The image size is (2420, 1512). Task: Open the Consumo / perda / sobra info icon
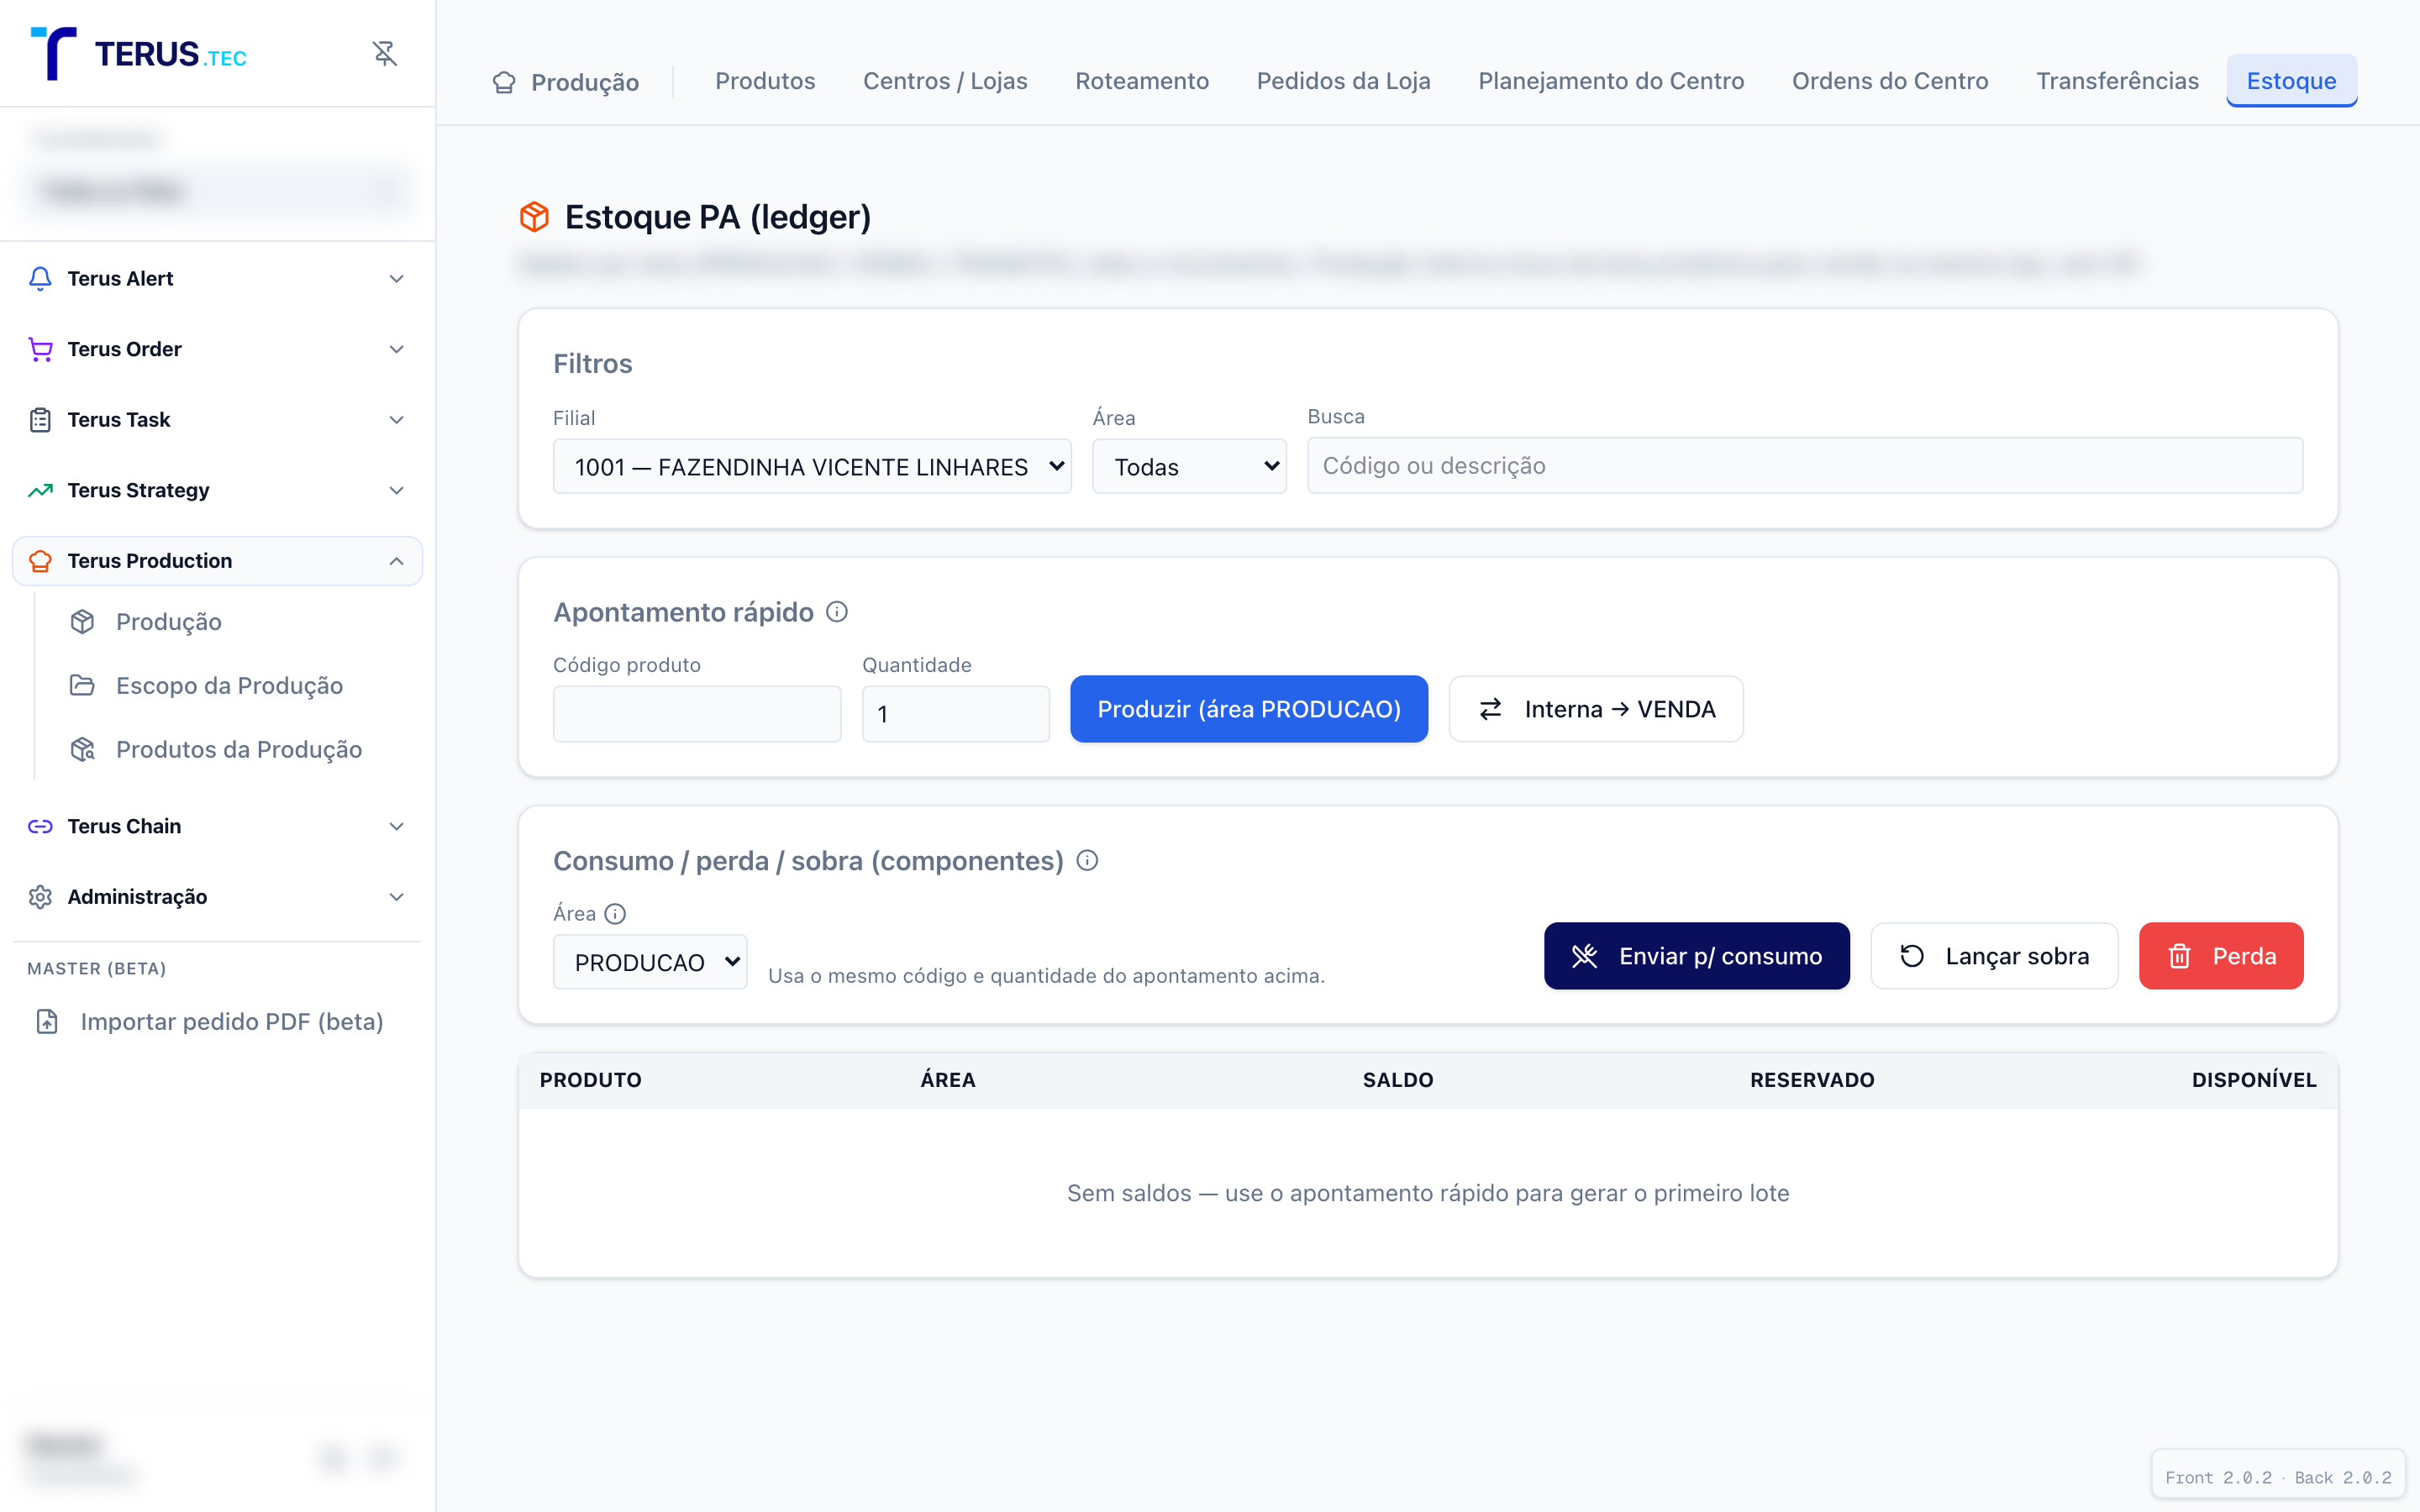click(1087, 861)
